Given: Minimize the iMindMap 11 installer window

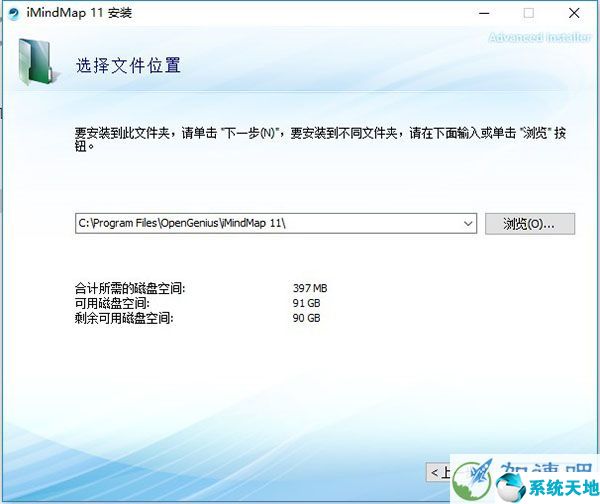Looking at the screenshot, I should [484, 13].
